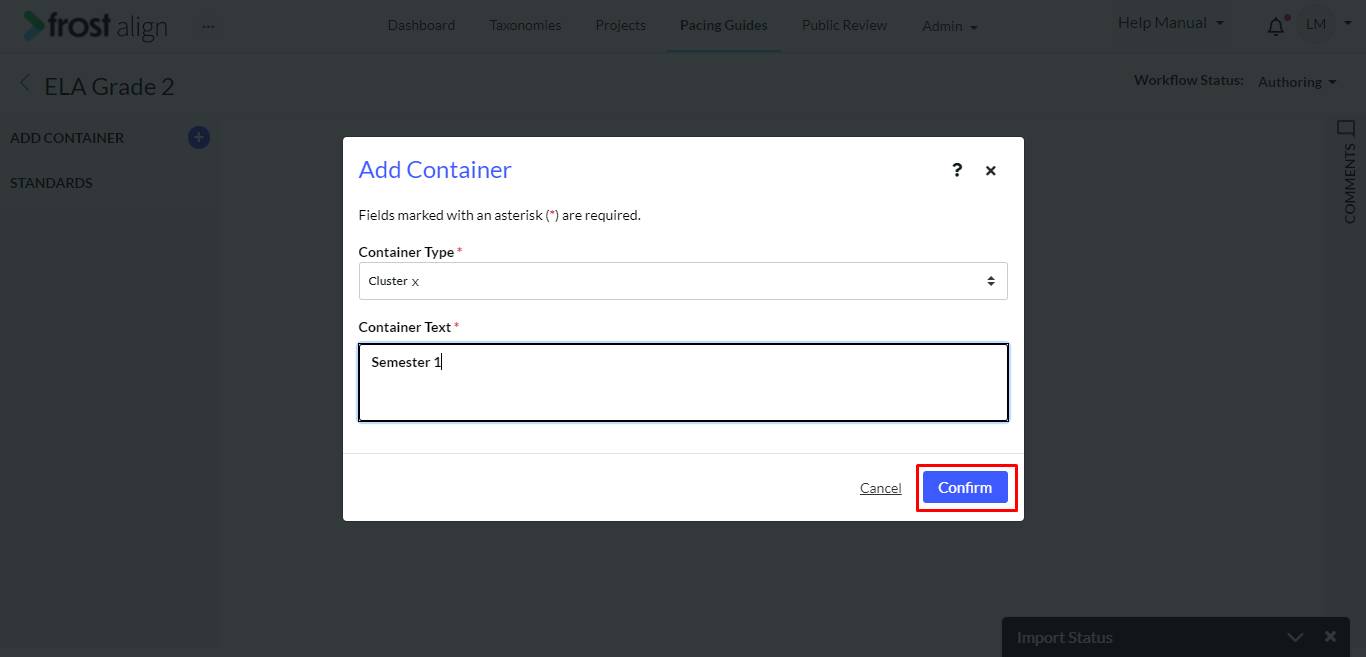Click the Cancel link

(880, 488)
